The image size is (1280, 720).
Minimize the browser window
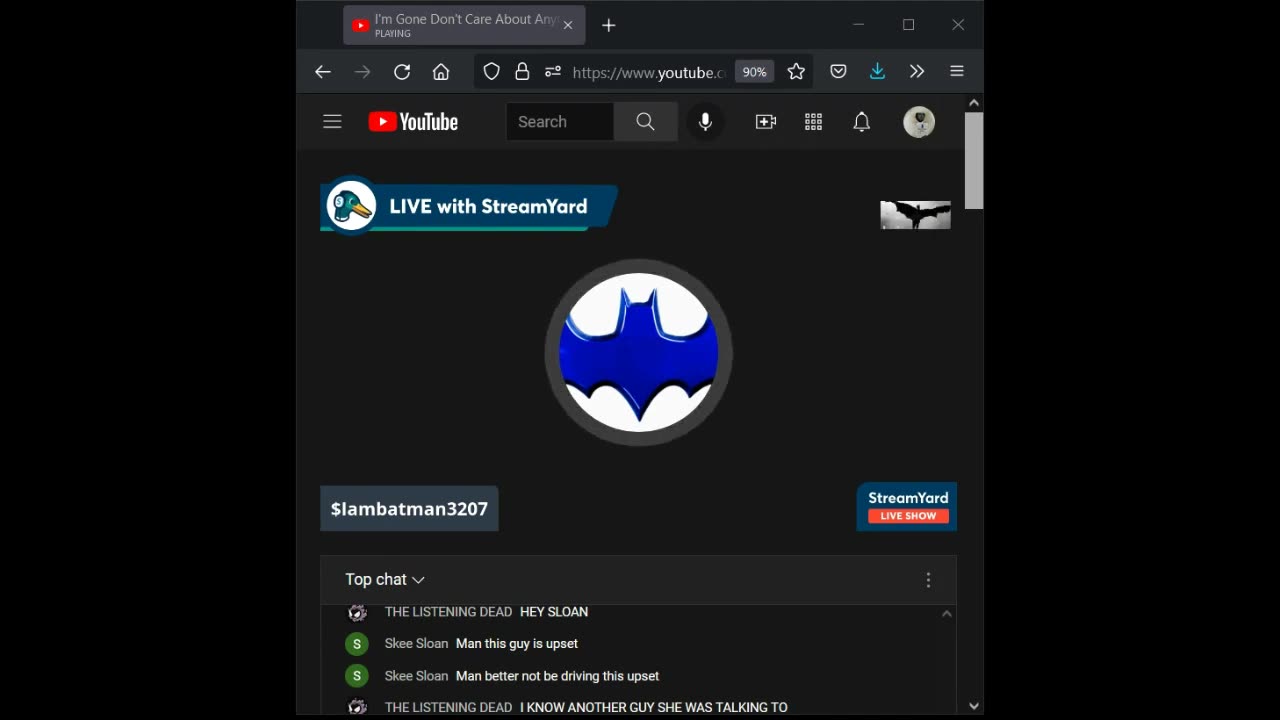(x=859, y=25)
